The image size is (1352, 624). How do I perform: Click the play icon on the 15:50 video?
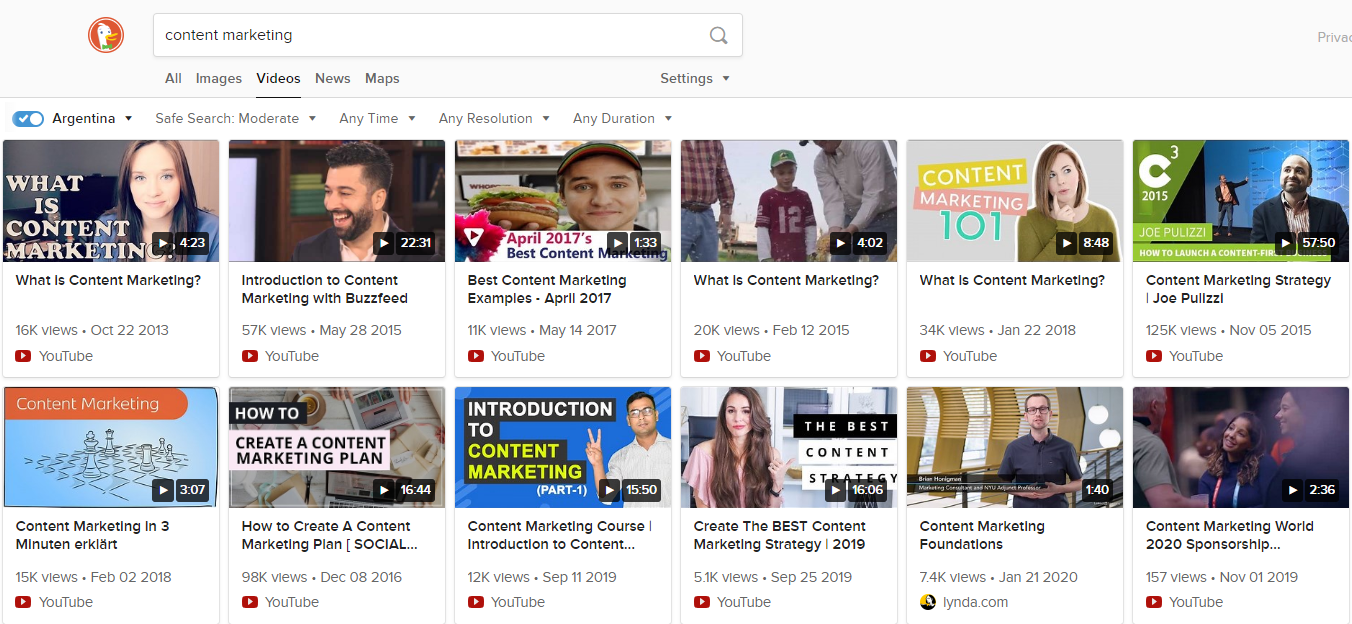click(x=609, y=490)
